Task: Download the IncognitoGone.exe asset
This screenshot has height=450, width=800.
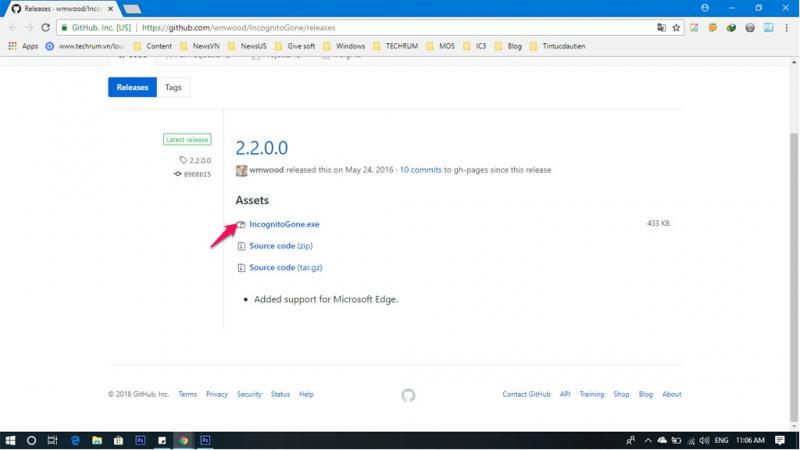Action: pos(284,224)
